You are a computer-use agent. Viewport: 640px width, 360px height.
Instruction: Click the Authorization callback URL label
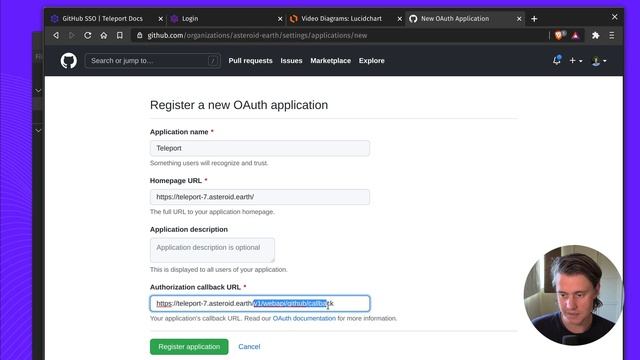(x=195, y=287)
